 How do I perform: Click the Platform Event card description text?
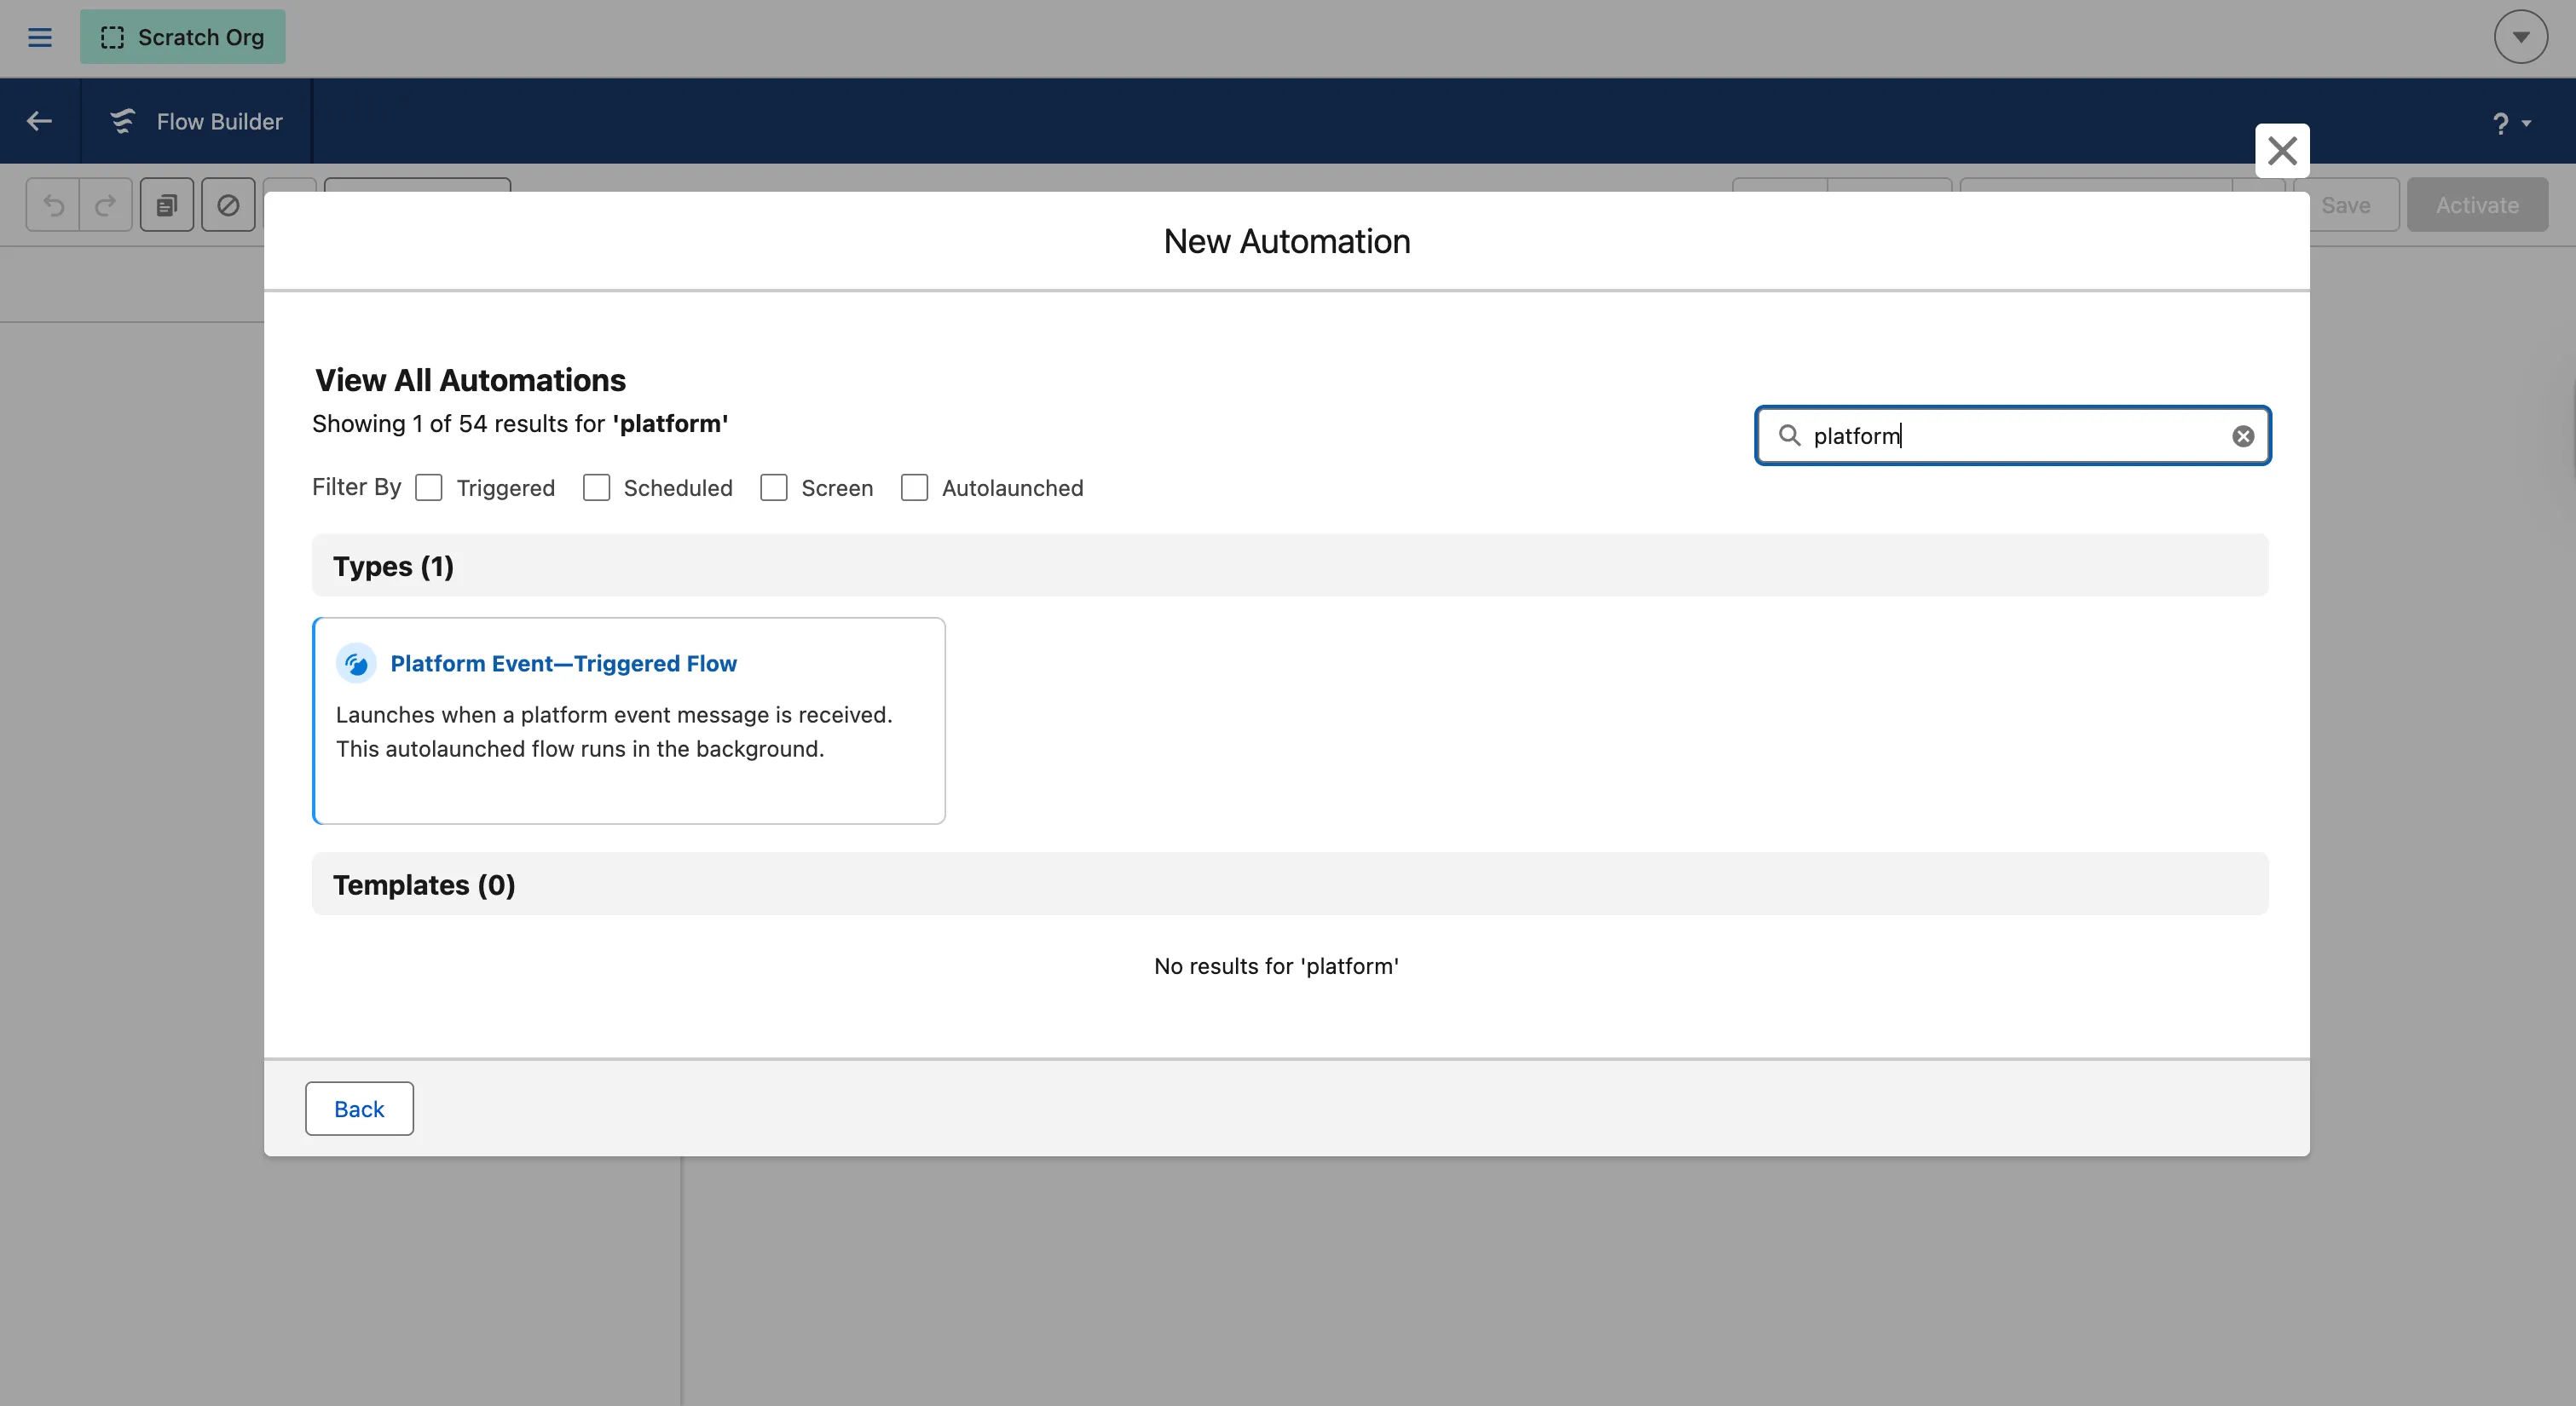click(614, 732)
